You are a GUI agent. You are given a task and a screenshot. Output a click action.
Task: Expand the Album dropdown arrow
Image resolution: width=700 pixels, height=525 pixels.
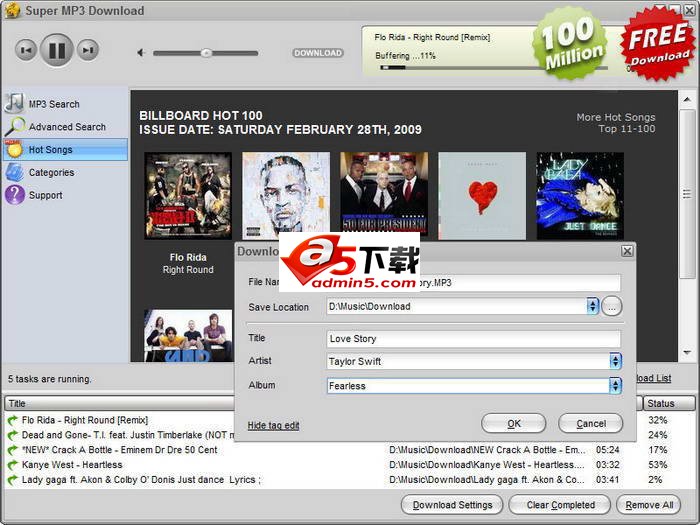[615, 385]
